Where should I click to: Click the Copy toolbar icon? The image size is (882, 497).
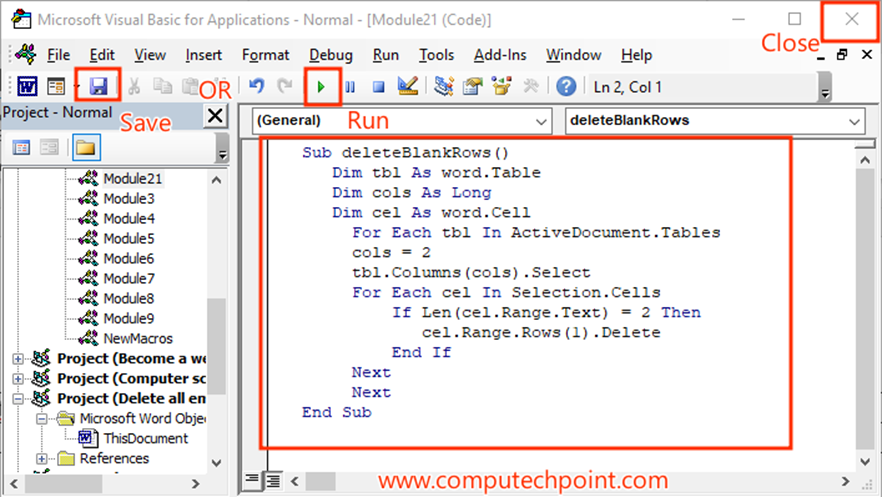click(x=163, y=87)
